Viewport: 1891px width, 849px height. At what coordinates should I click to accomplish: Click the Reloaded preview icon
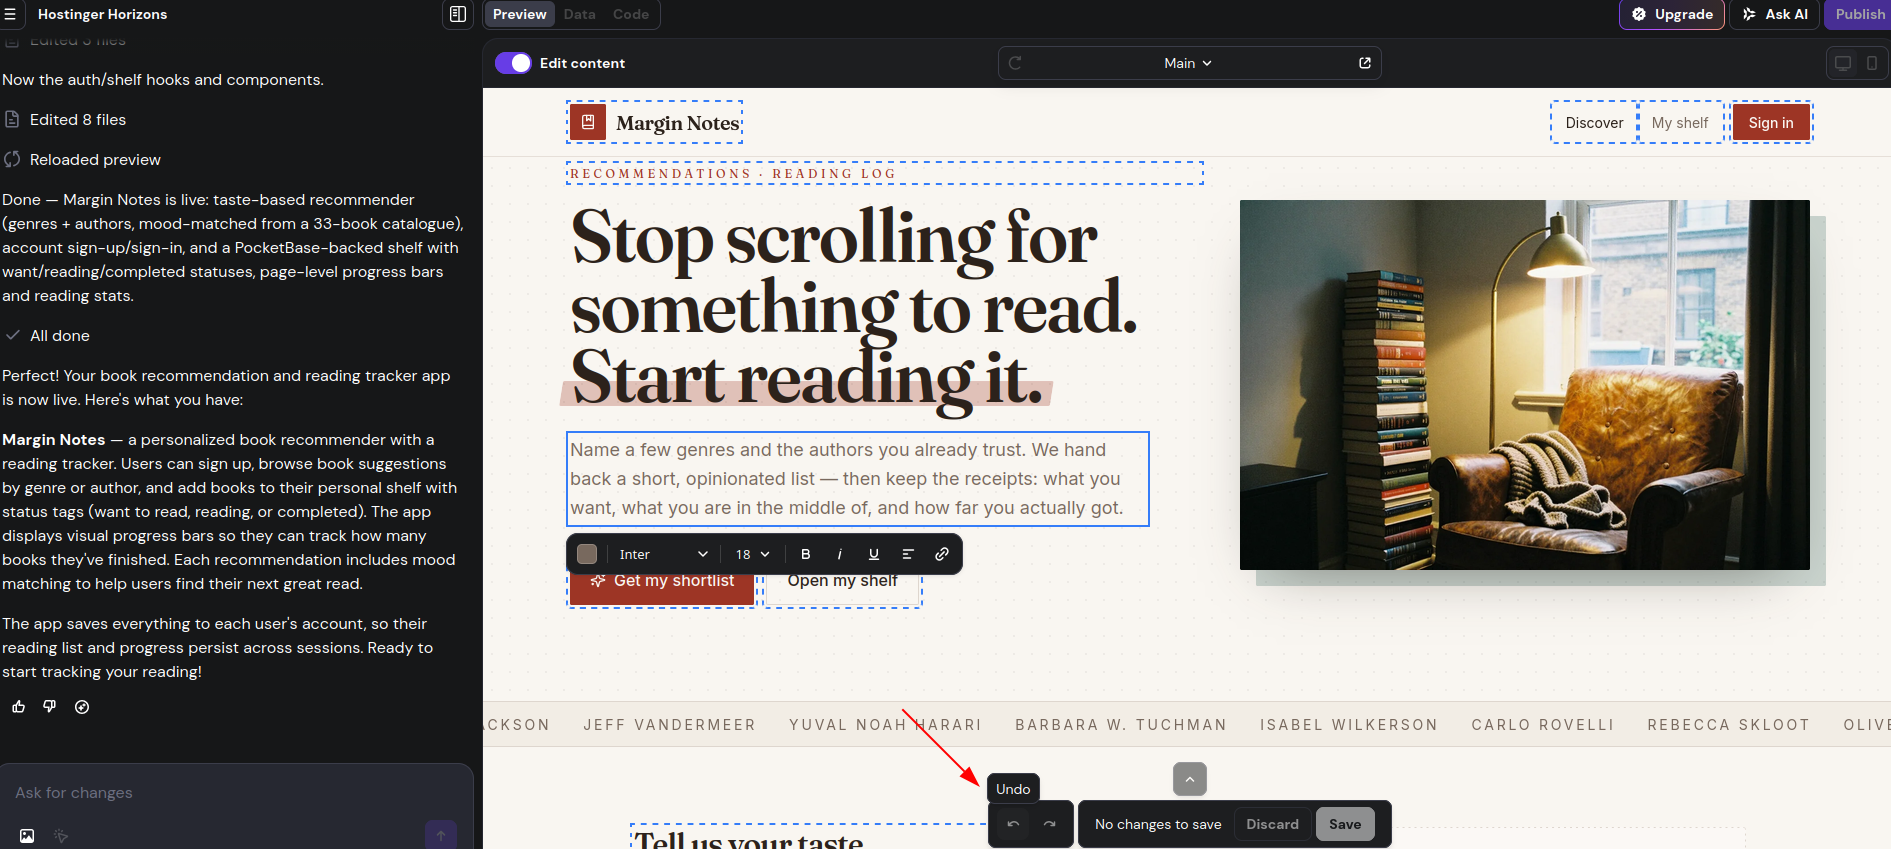[12, 159]
